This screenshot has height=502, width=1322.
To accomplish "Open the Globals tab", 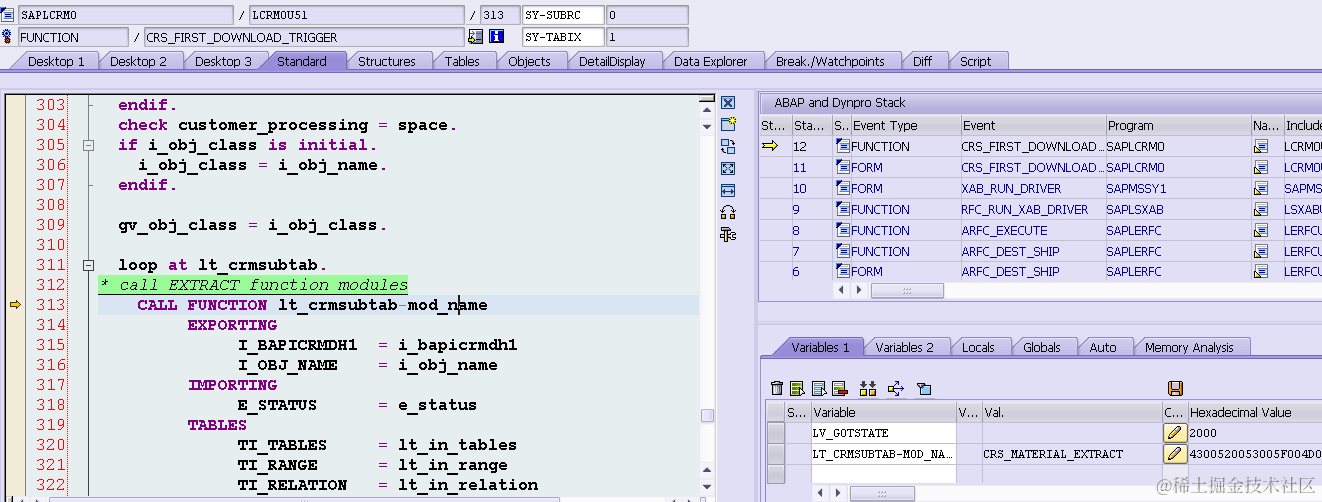I will pos(1042,347).
